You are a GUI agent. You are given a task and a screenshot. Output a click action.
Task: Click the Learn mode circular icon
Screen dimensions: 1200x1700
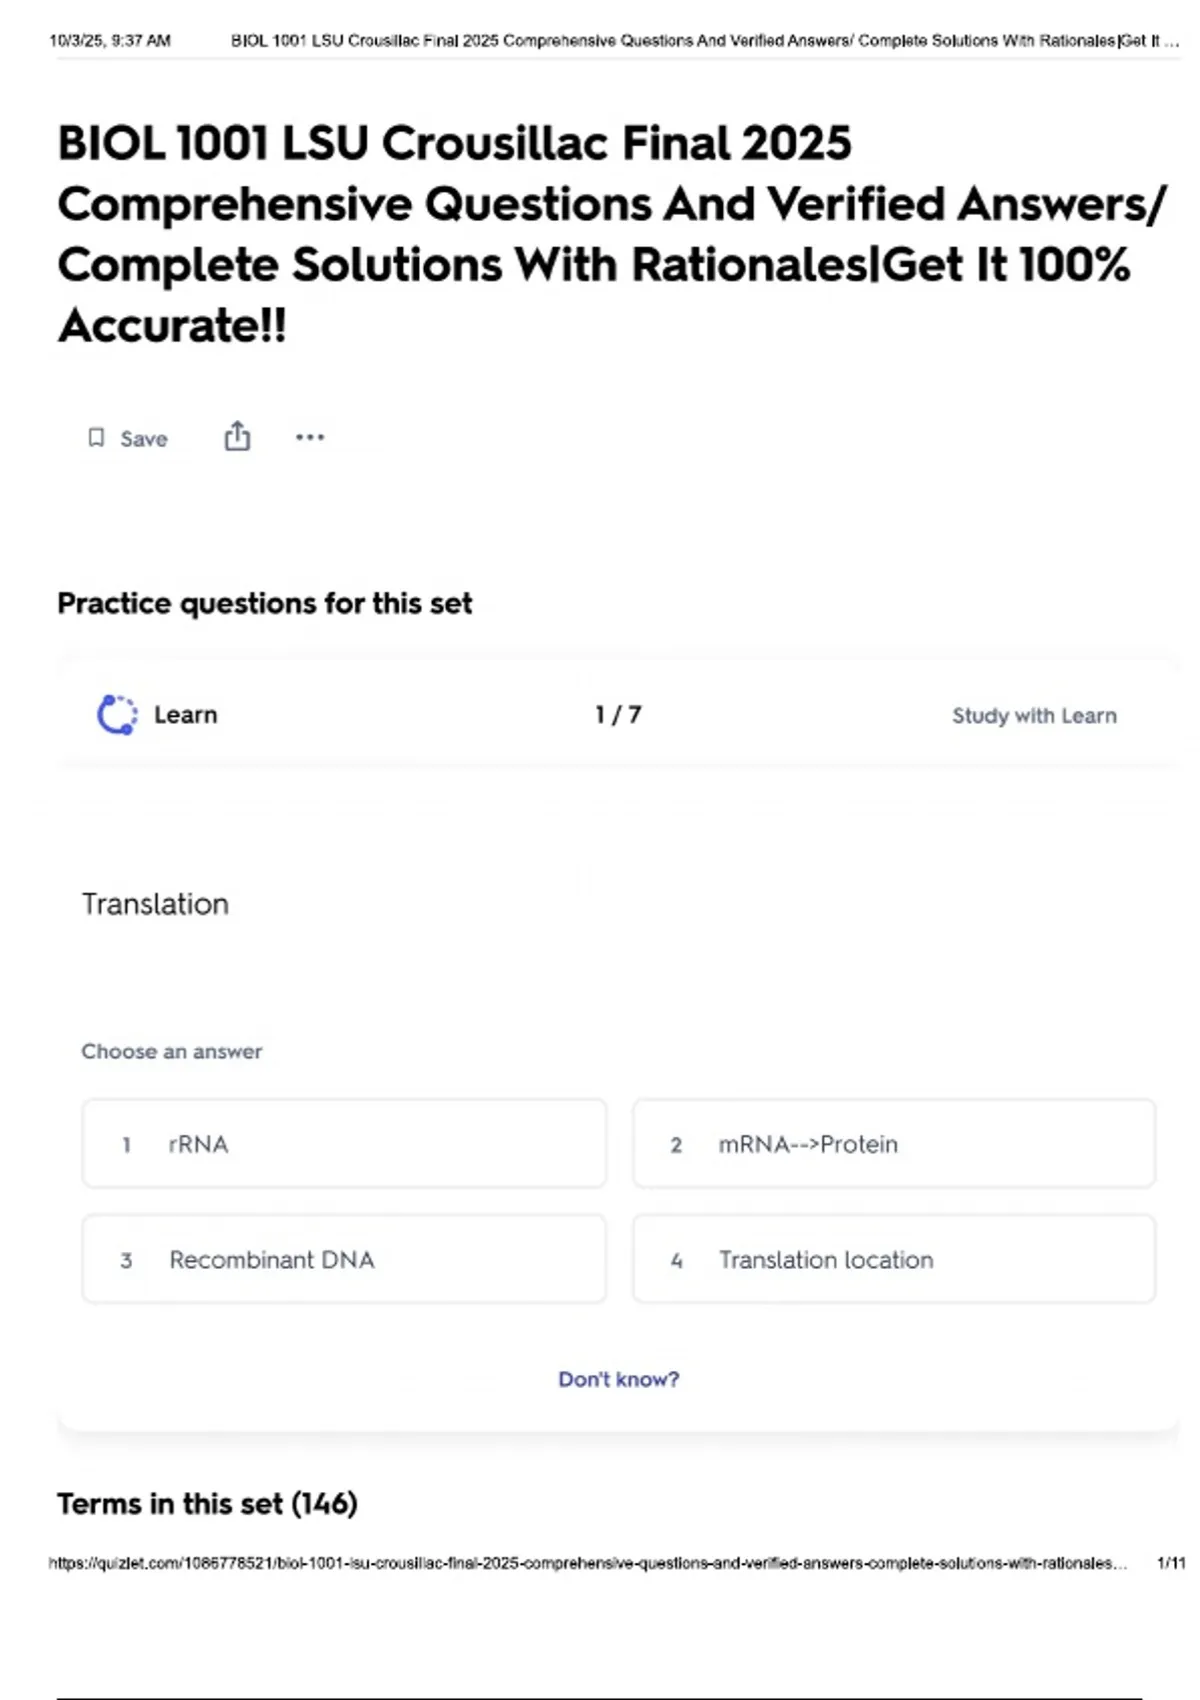[117, 715]
